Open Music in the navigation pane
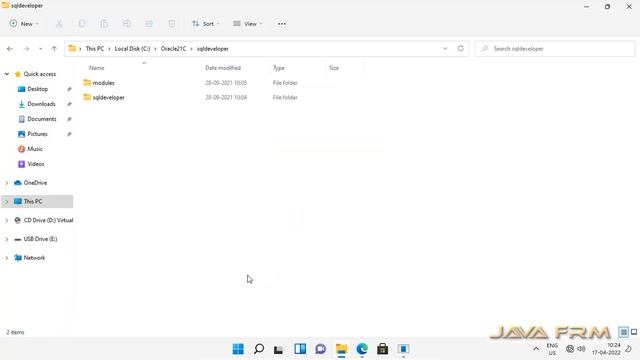 35,149
